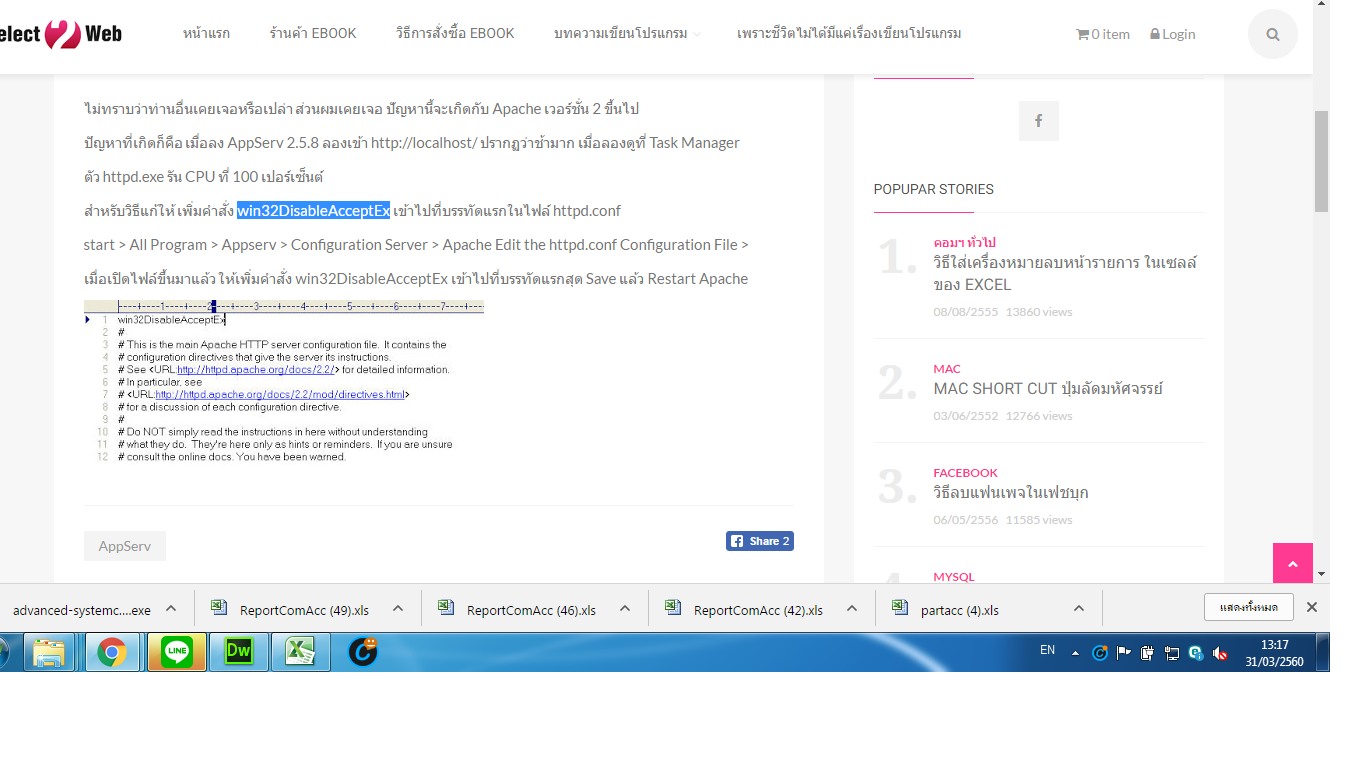Click the 13:17 clock in tray
The width and height of the screenshot is (1366, 768).
pyautogui.click(x=1274, y=645)
